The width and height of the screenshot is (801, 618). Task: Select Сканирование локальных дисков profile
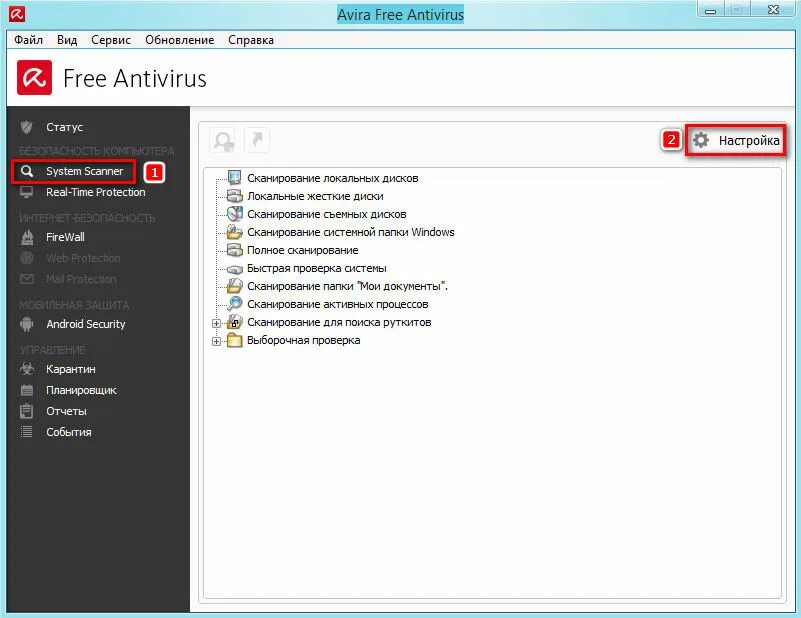click(333, 178)
